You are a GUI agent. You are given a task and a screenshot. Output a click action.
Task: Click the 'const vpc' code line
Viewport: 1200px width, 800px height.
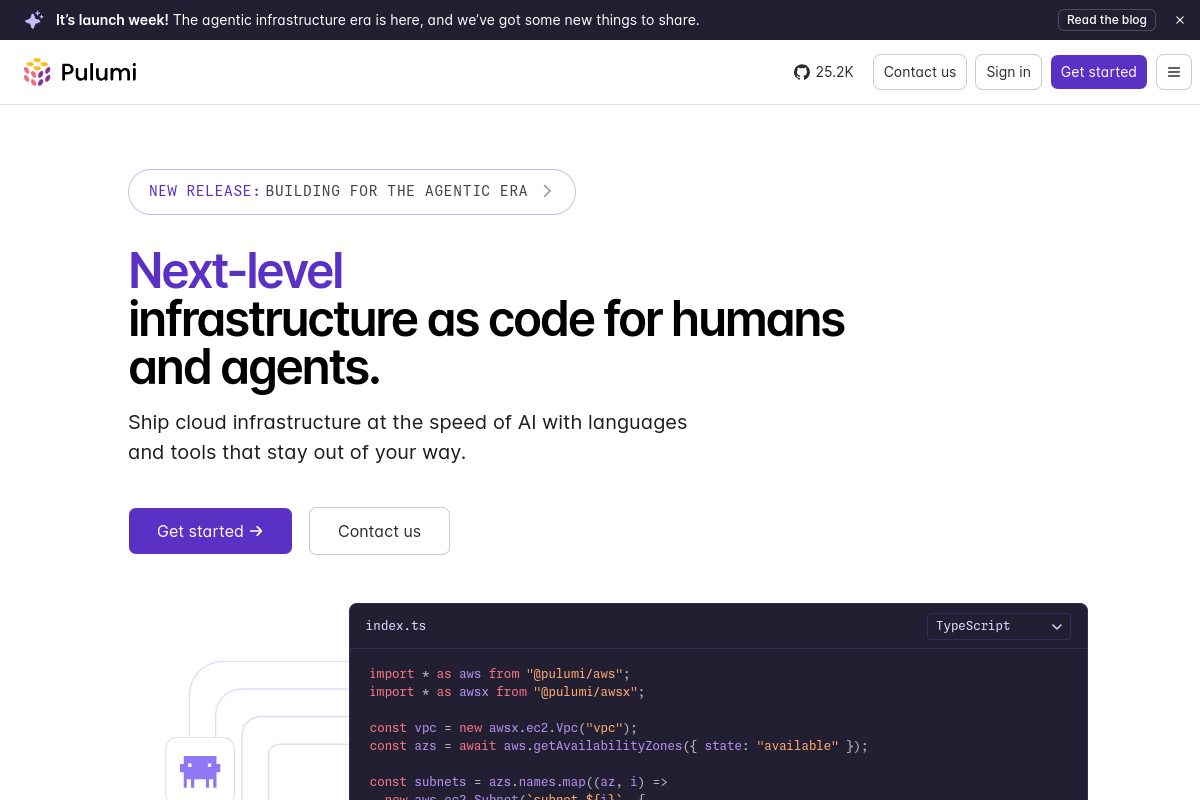(503, 728)
